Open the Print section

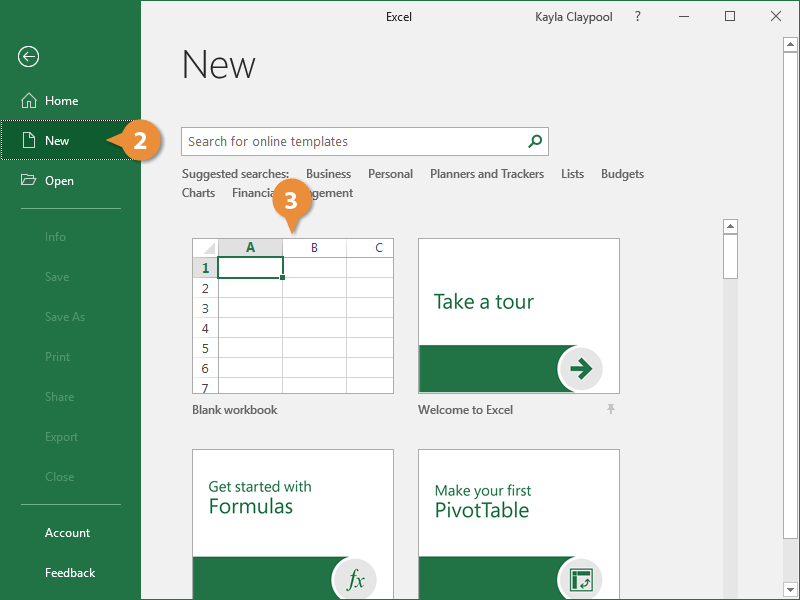(x=57, y=356)
